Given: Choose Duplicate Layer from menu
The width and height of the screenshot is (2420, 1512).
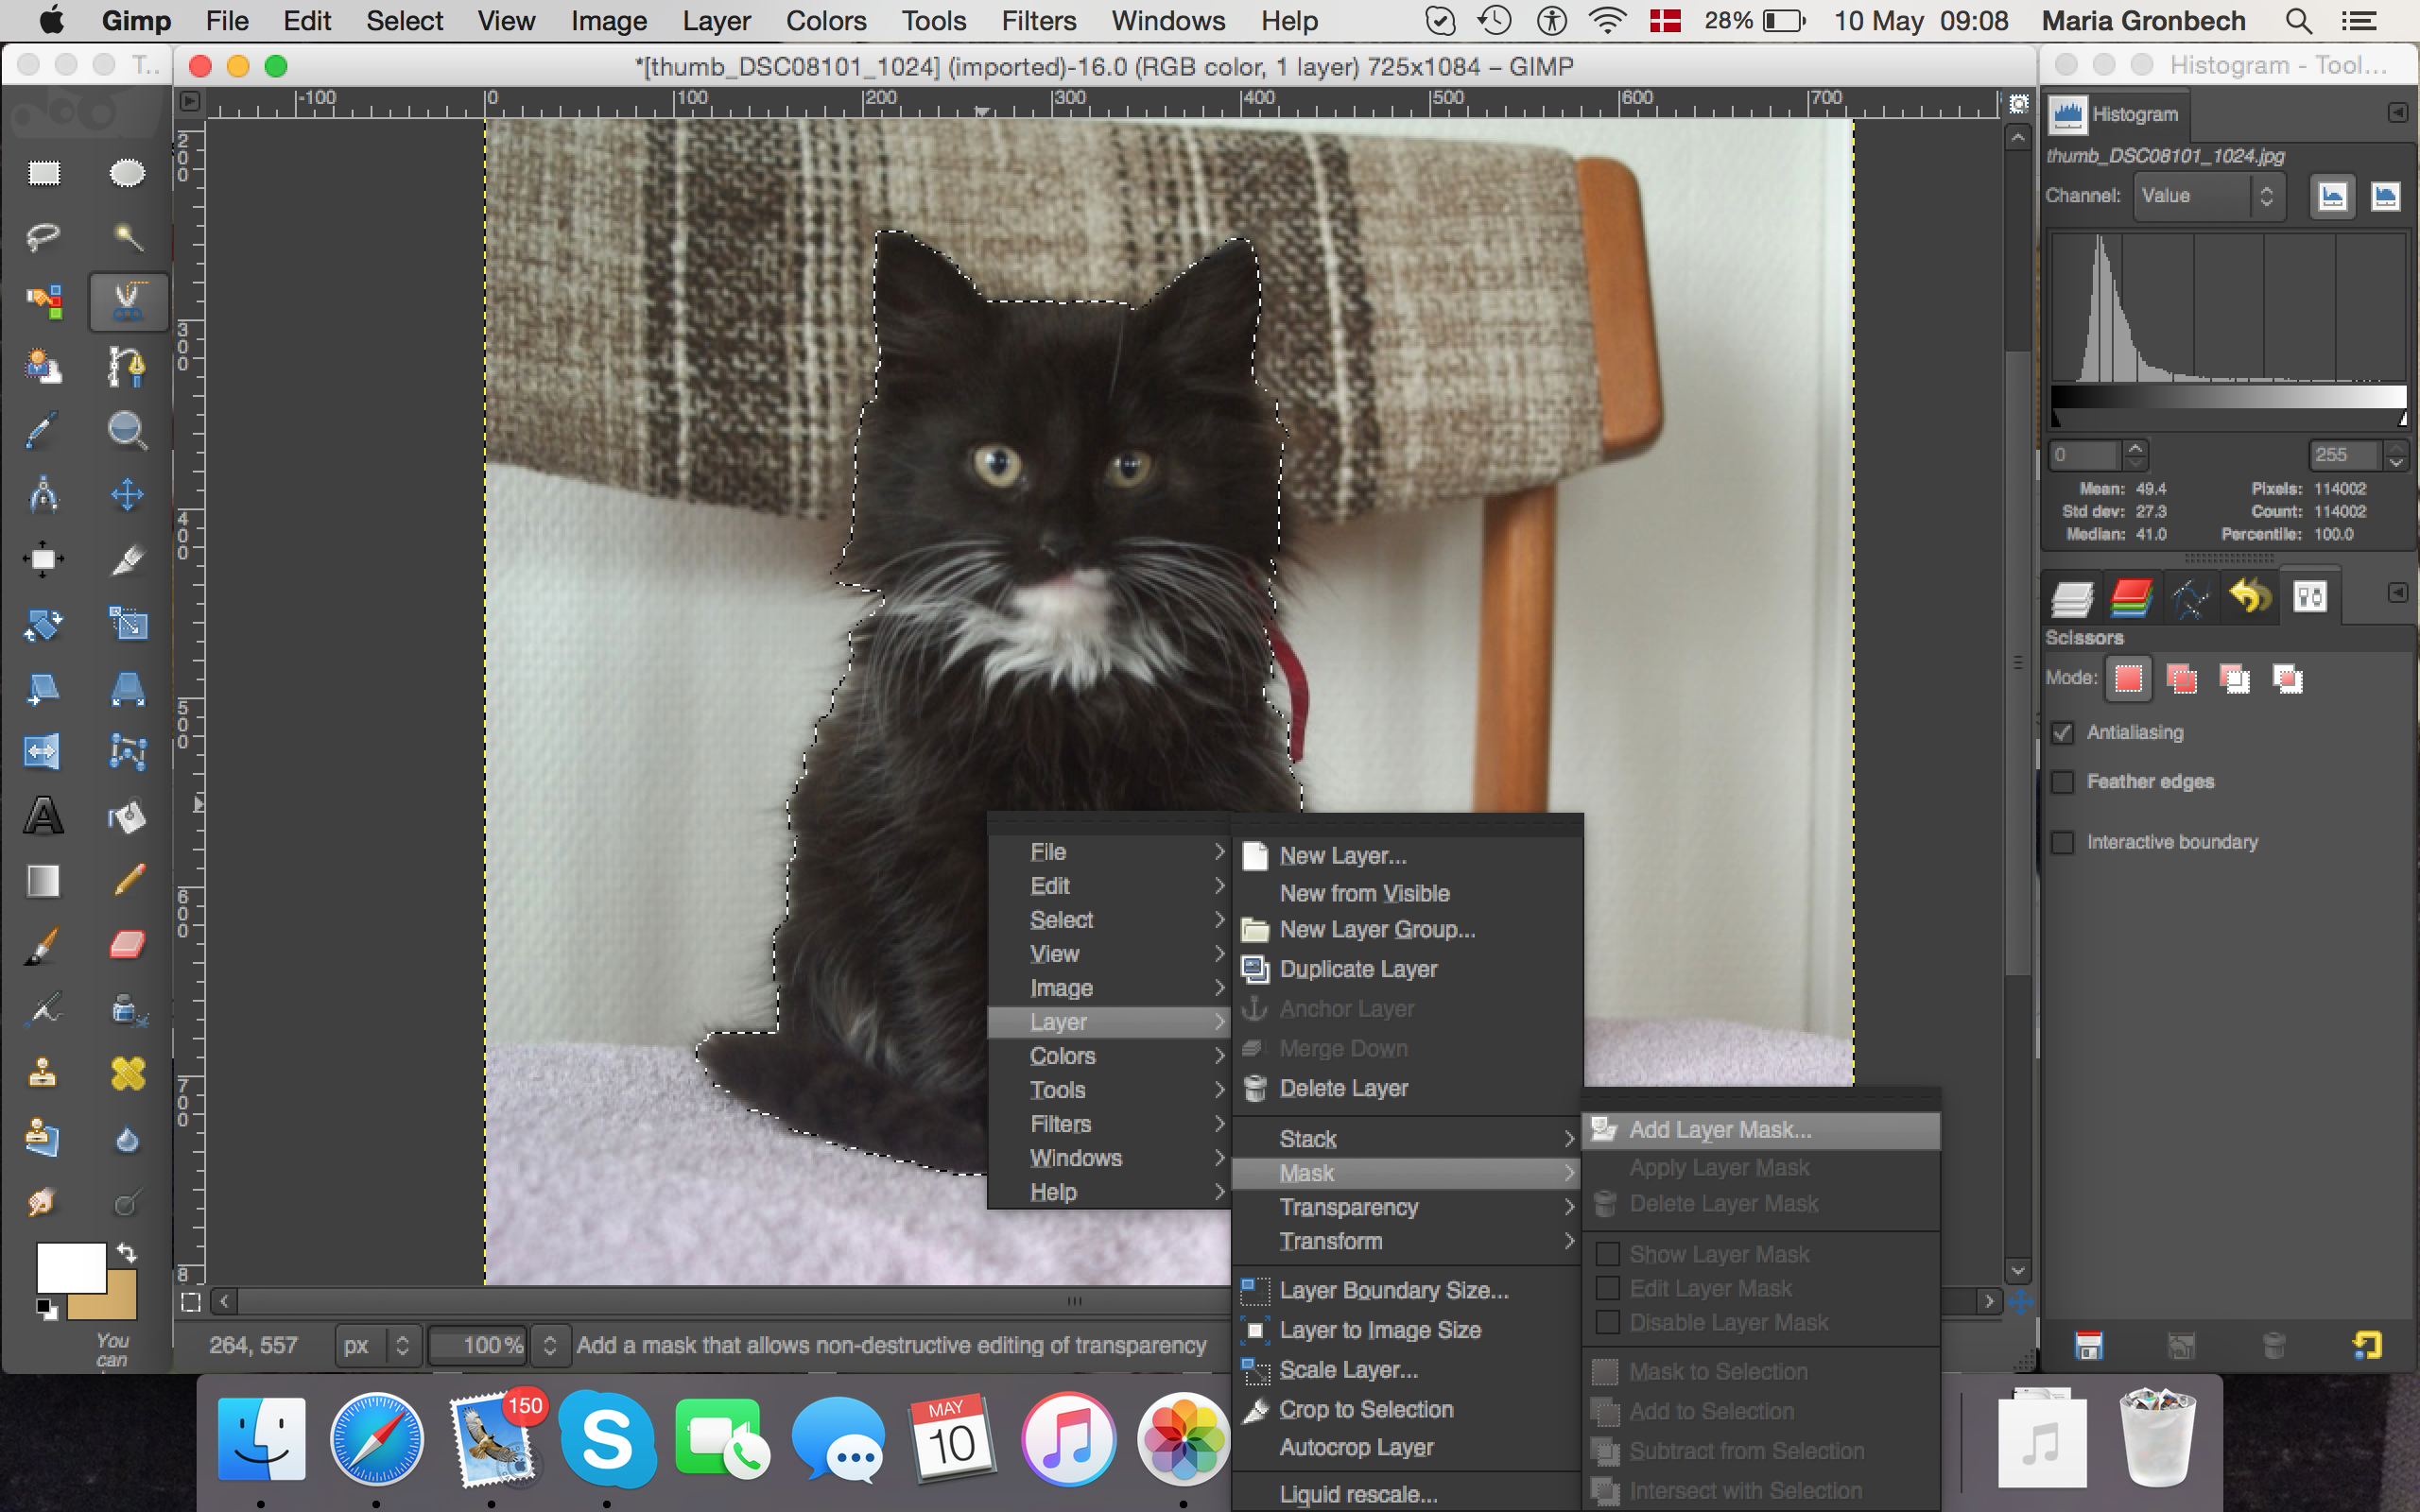Looking at the screenshot, I should [1358, 969].
